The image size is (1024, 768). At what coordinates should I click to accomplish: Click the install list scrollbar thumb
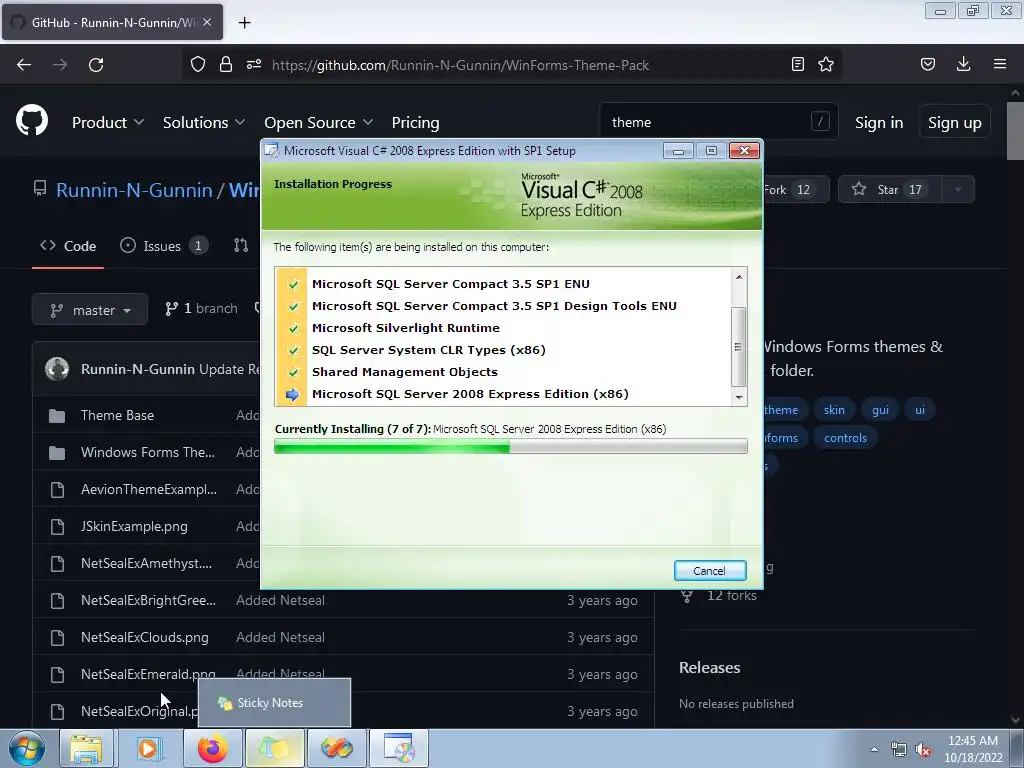tap(739, 347)
